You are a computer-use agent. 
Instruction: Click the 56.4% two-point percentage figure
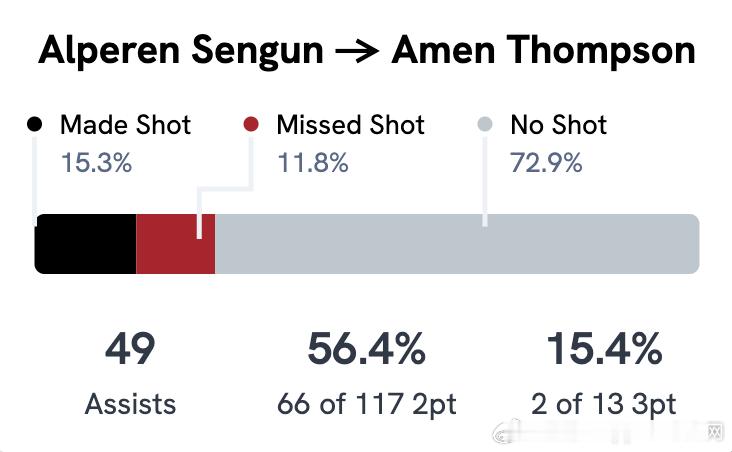(x=366, y=350)
